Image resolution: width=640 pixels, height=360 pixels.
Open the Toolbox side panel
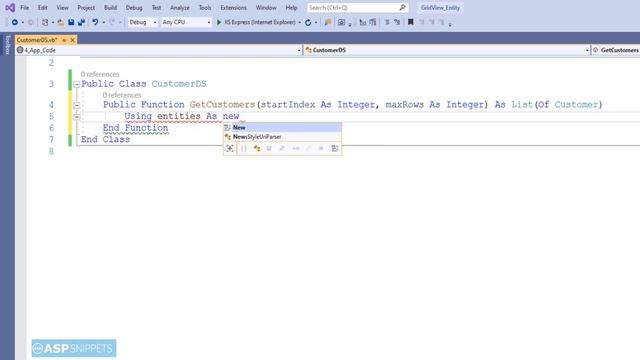point(7,44)
